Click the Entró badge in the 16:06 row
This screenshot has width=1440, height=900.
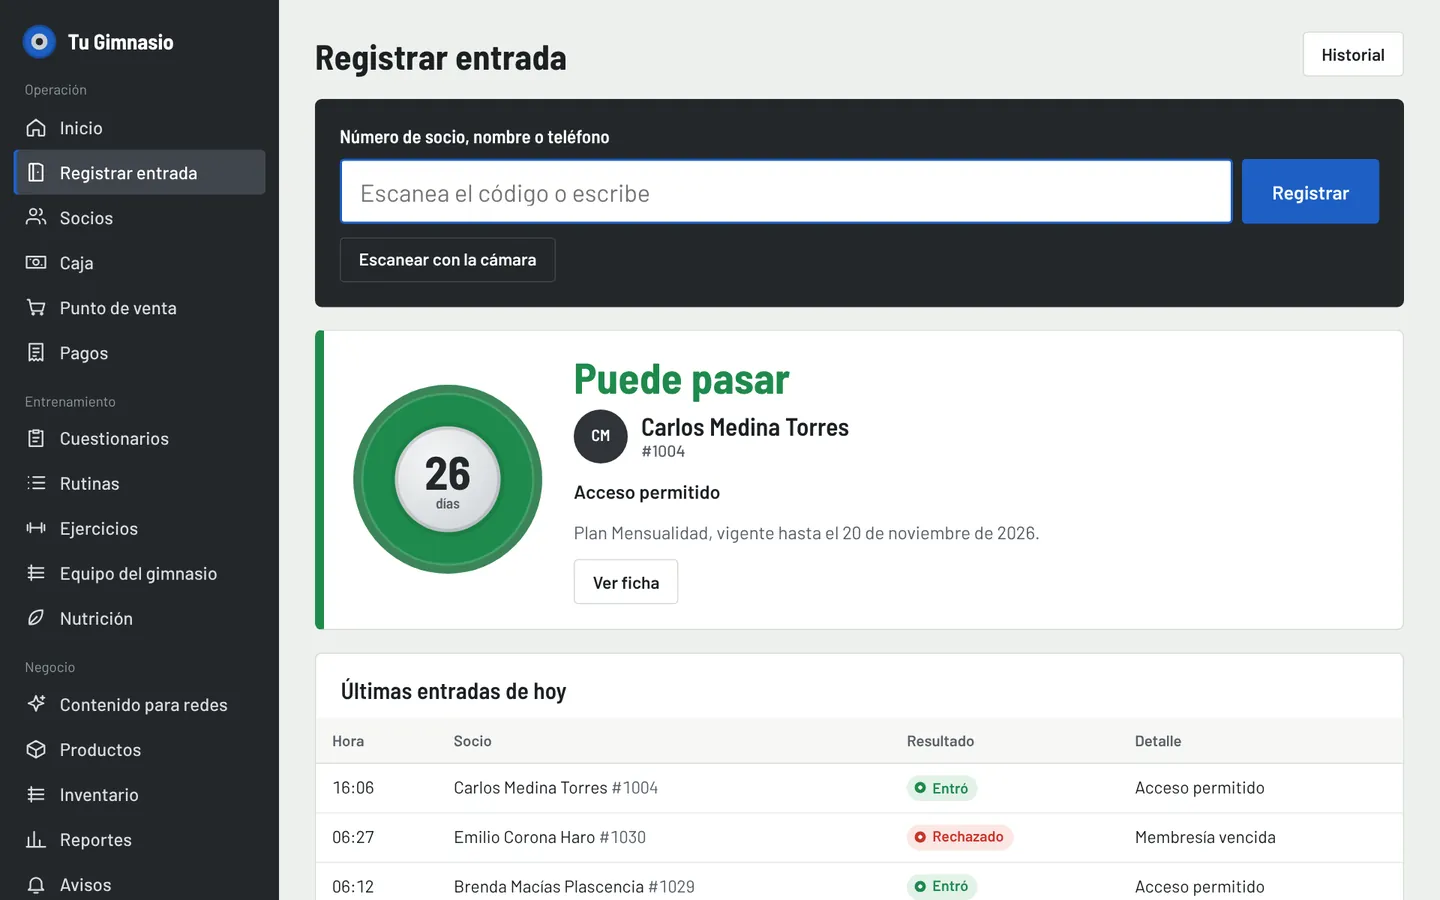tap(942, 788)
